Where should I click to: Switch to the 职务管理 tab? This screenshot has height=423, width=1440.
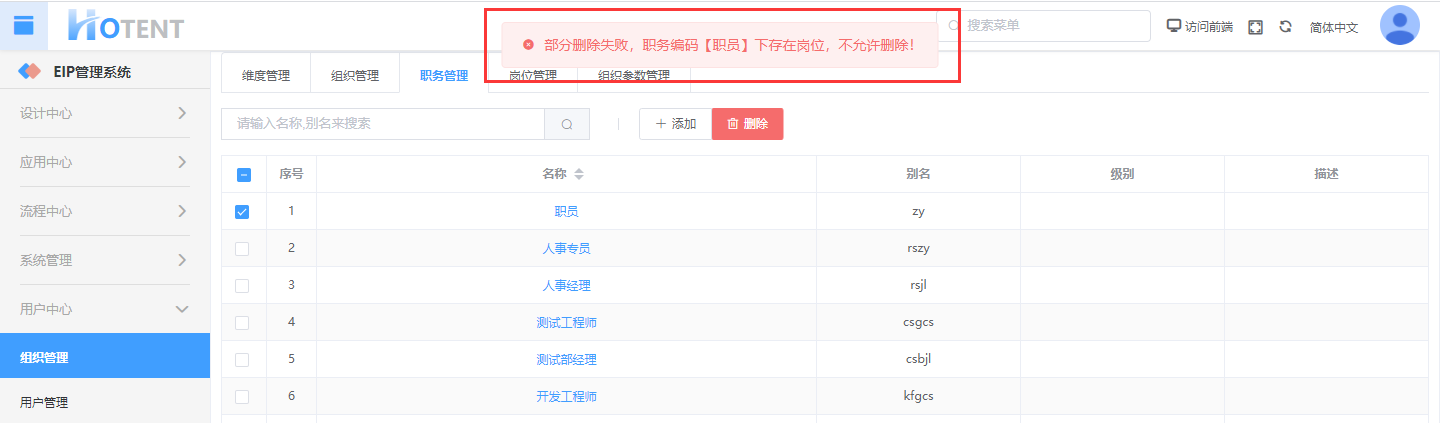point(444,75)
